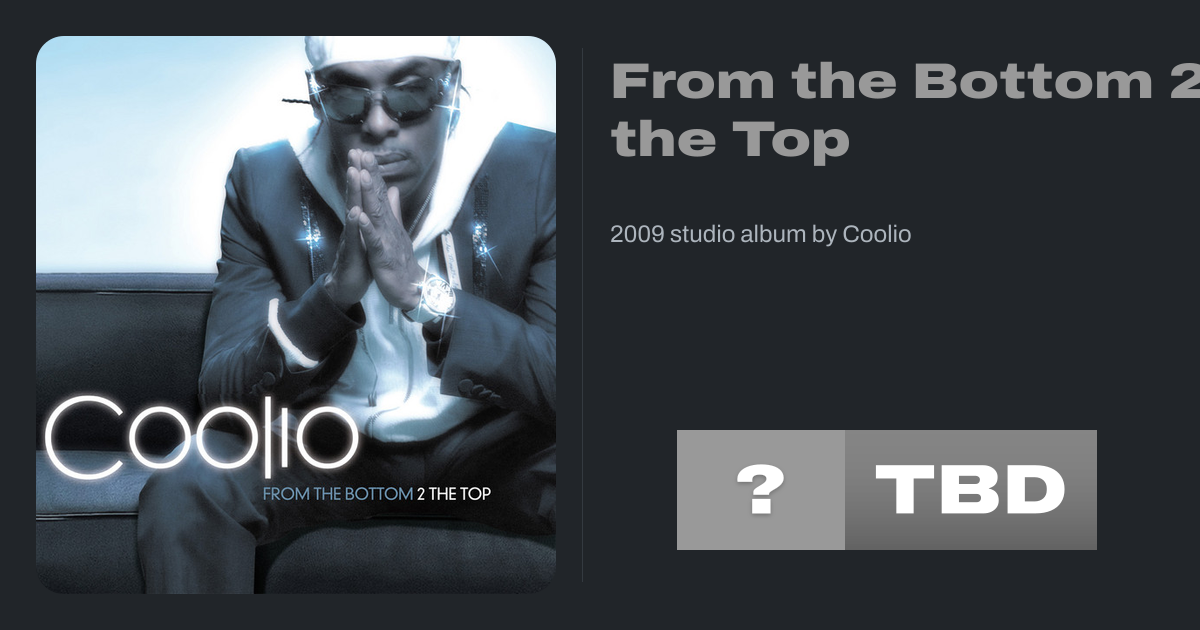Select the TBD rating badge
This screenshot has width=1200, height=630.
click(x=971, y=490)
